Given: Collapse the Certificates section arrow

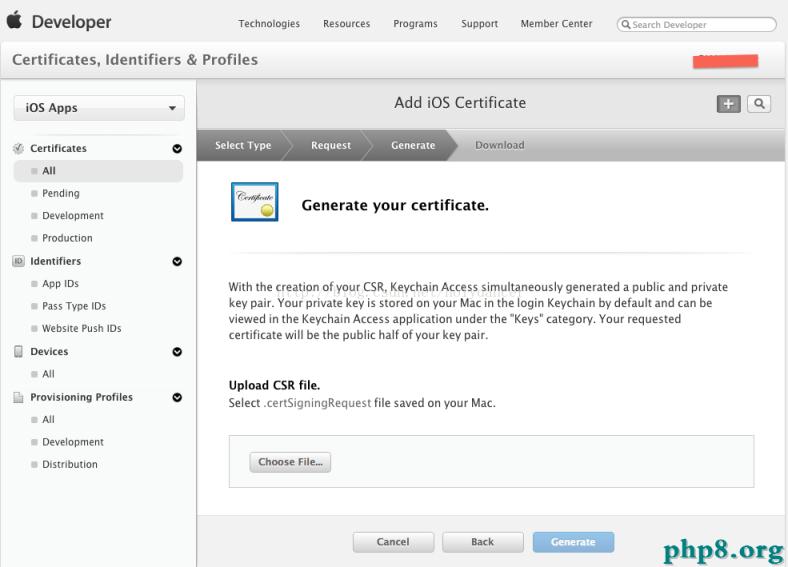Looking at the screenshot, I should pyautogui.click(x=177, y=149).
